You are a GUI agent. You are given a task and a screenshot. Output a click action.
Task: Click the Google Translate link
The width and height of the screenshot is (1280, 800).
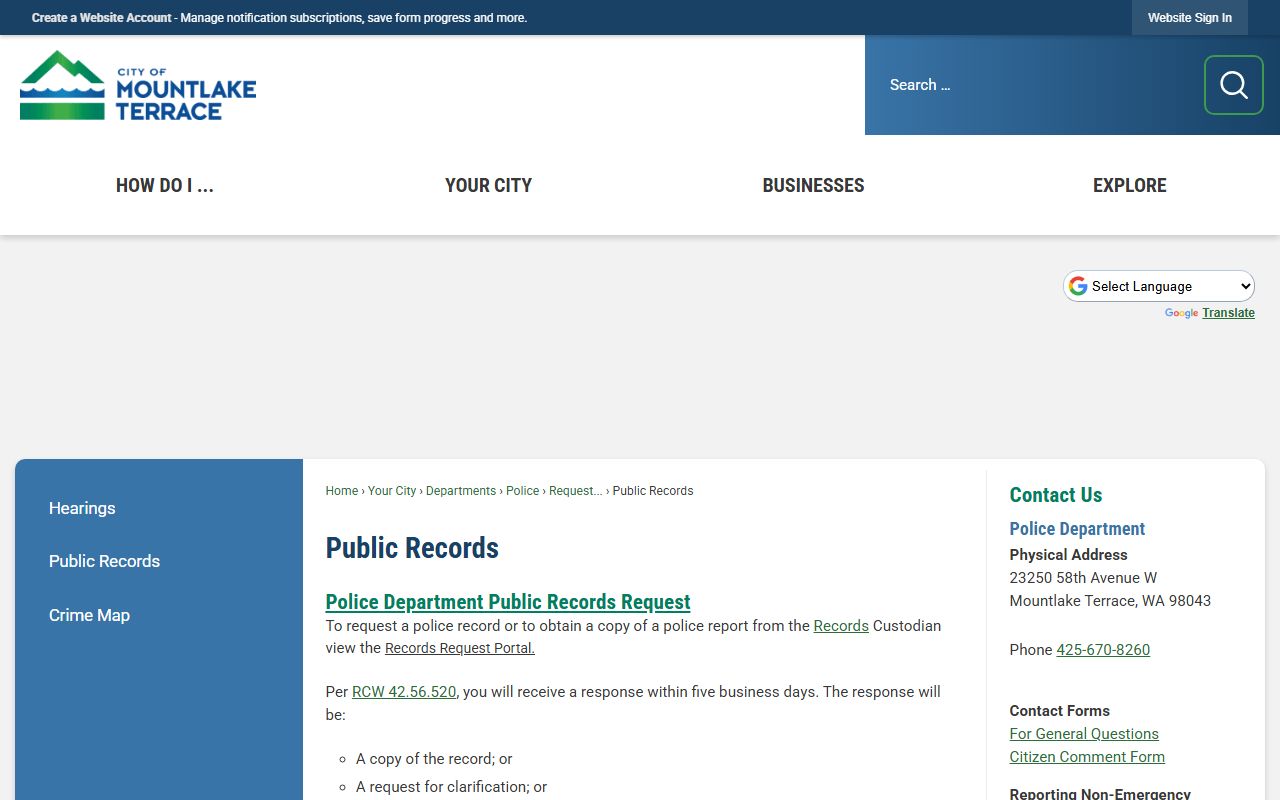1228,313
